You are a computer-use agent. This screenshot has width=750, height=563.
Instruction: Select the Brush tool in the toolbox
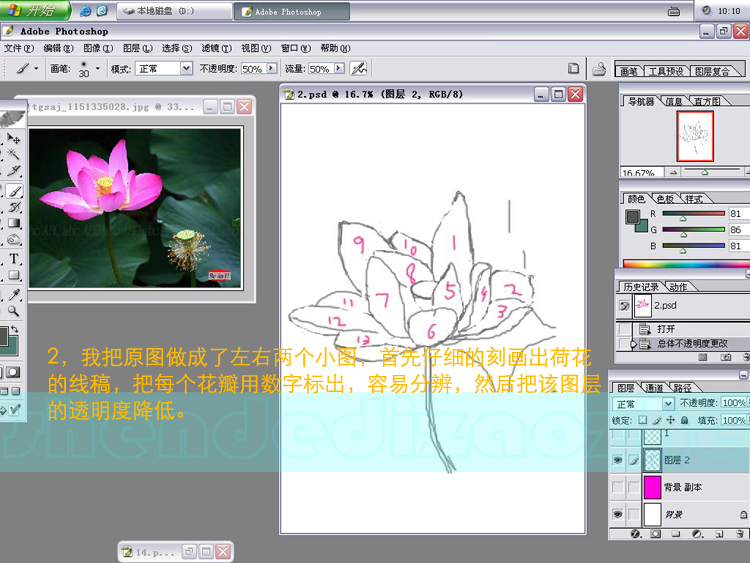click(14, 191)
